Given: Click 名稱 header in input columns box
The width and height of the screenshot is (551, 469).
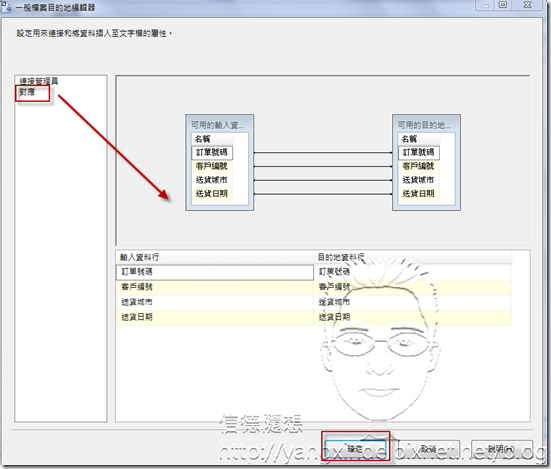Looking at the screenshot, I should coord(212,139).
